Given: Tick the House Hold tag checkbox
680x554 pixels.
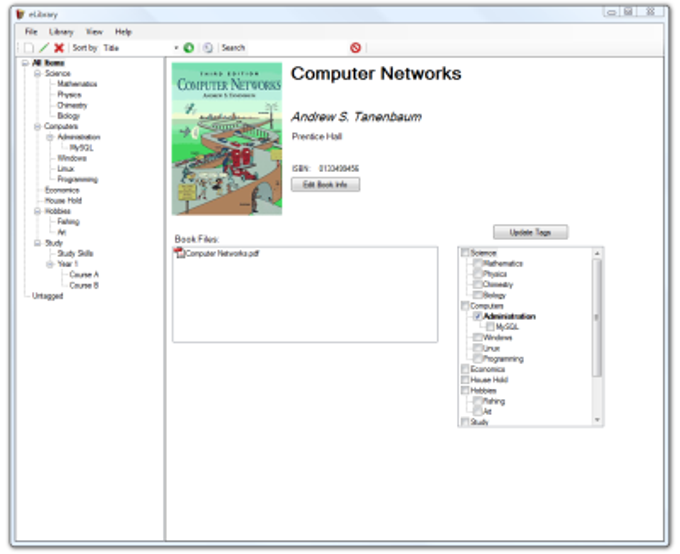Looking at the screenshot, I should pos(465,380).
